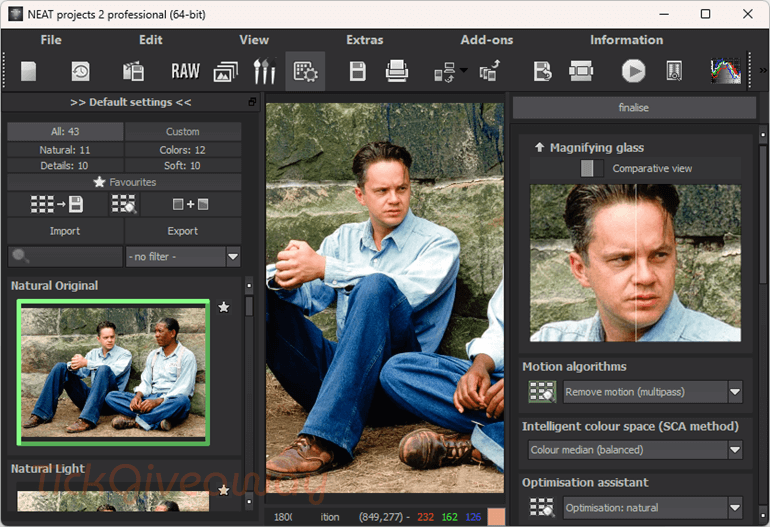Screen dimensions: 770x527
Task: Open the Add-ons menu
Action: [x=487, y=40]
